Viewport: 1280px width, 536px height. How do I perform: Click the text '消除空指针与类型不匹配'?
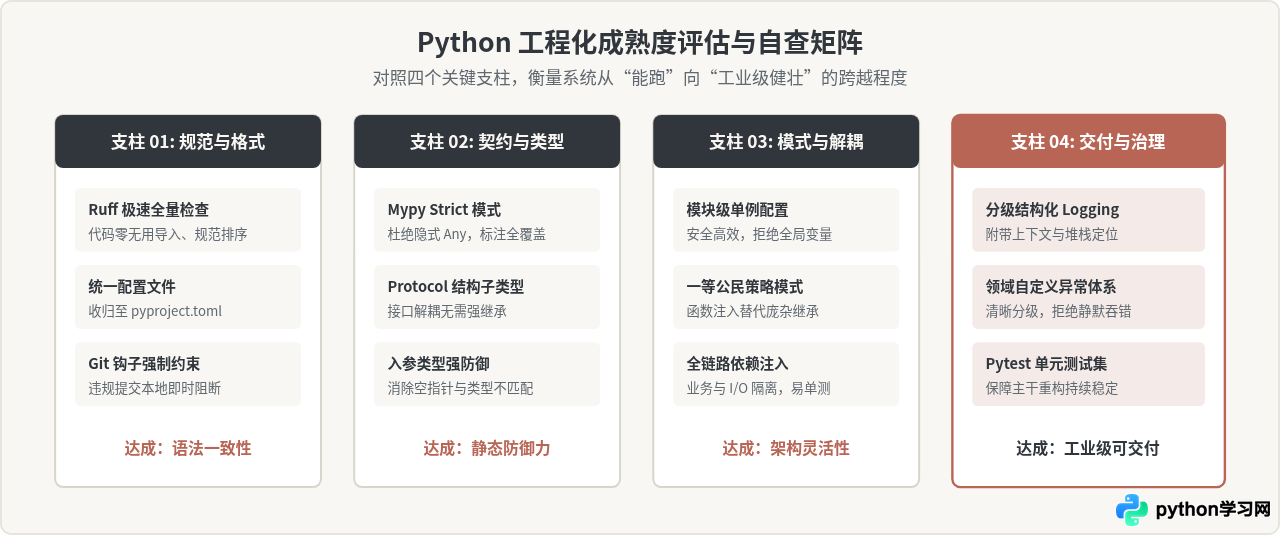pos(461,388)
